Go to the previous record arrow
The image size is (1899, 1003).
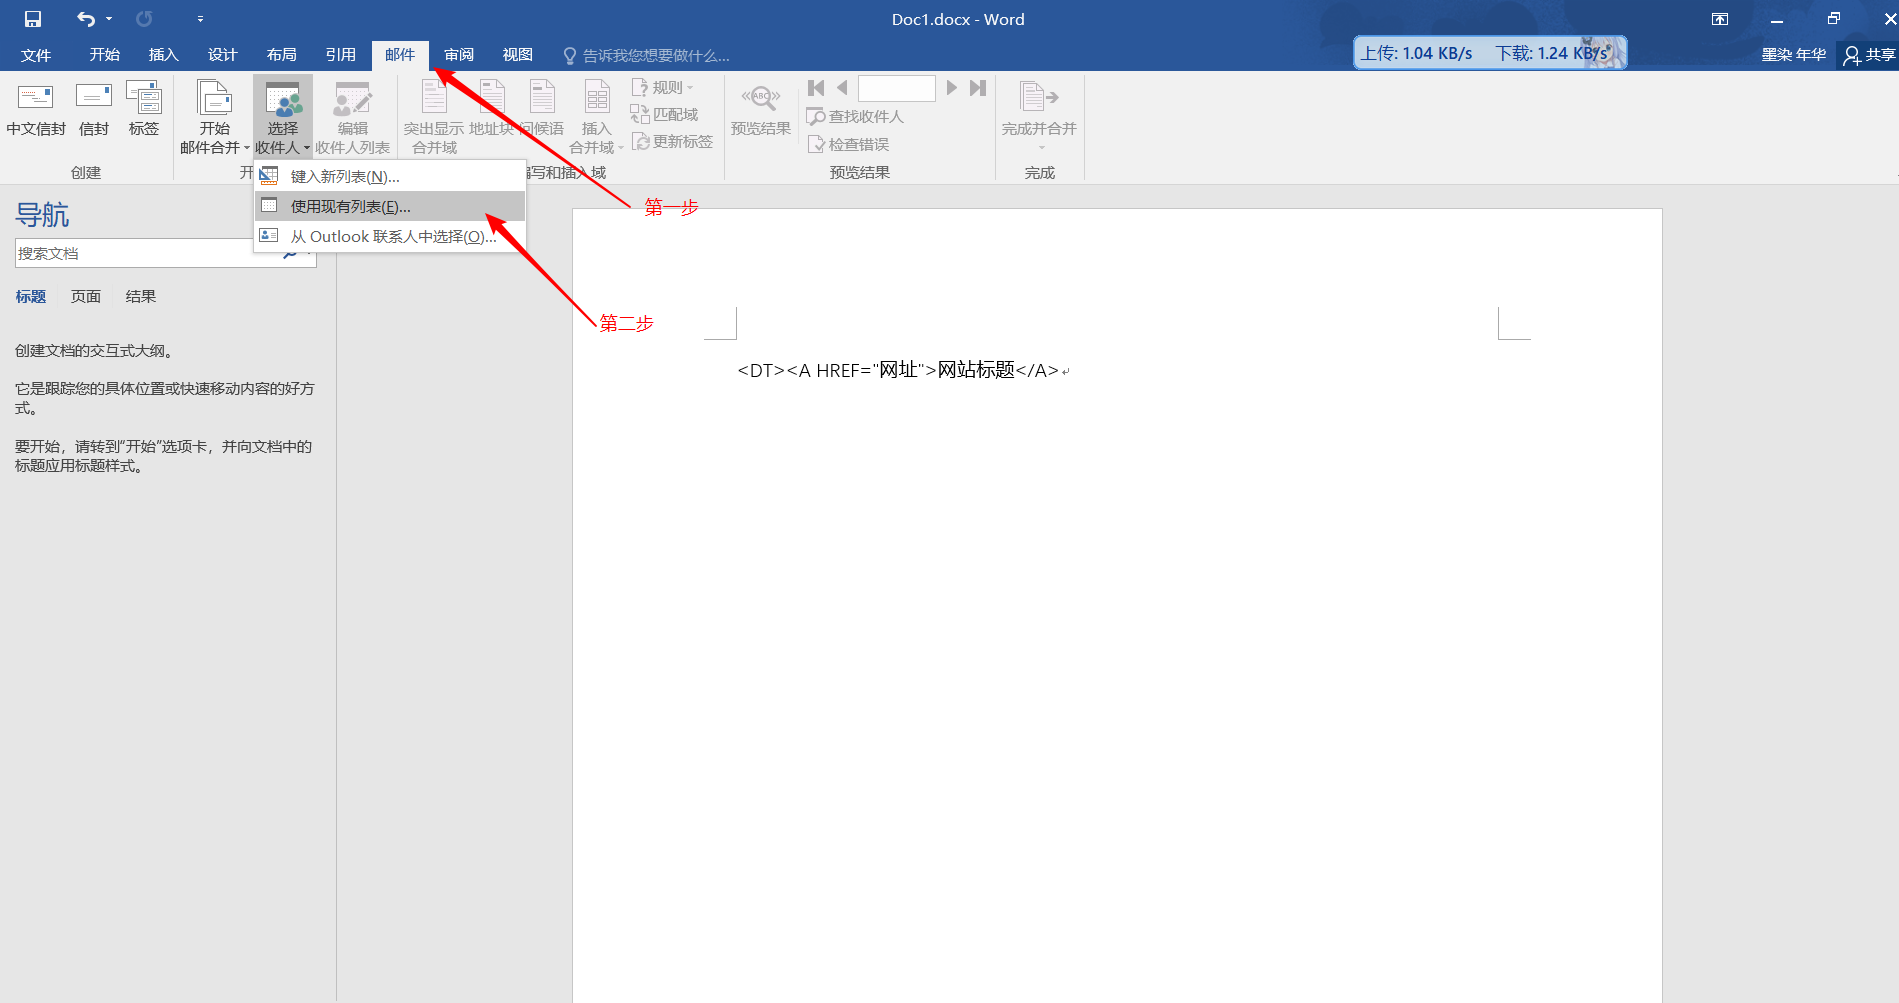pyautogui.click(x=842, y=88)
